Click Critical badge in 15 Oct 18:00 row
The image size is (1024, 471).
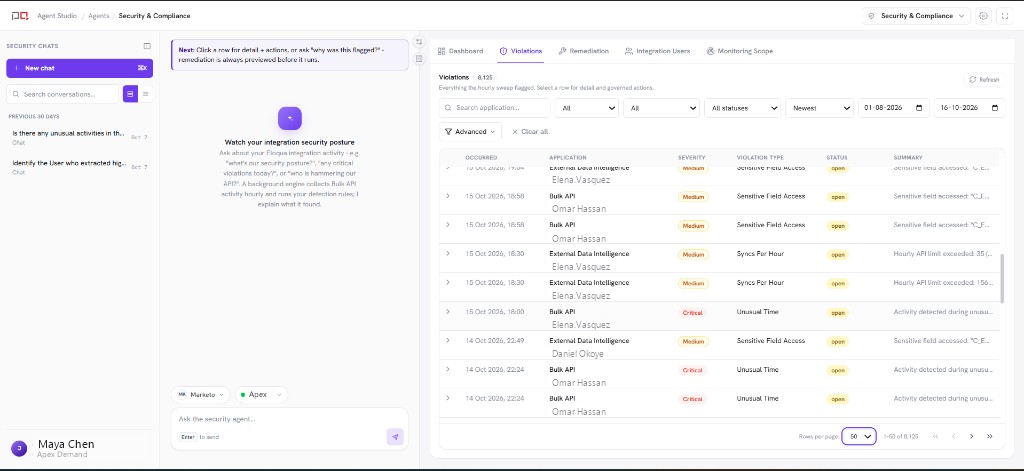tap(692, 312)
